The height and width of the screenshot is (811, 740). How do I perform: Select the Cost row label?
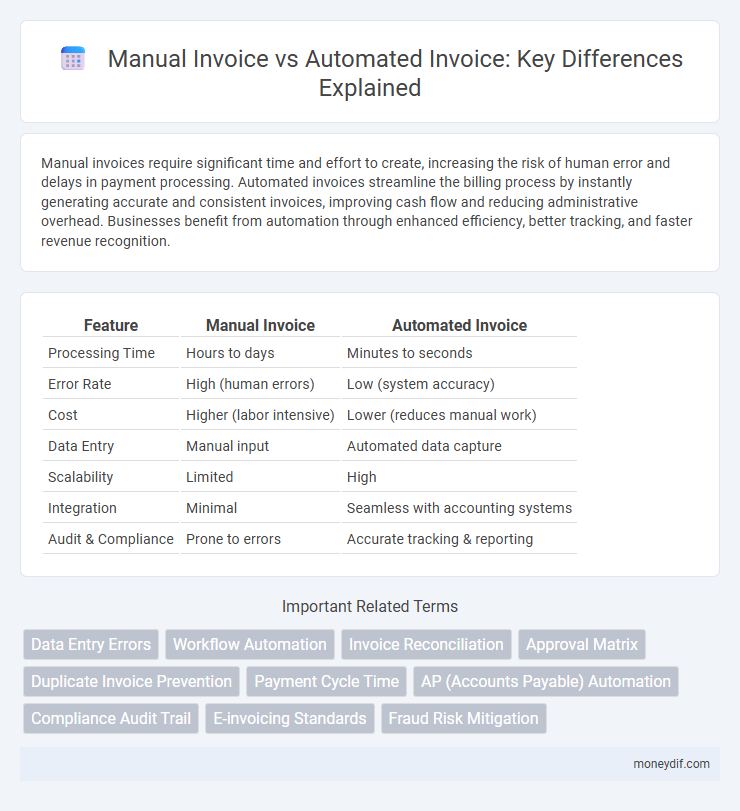[111, 415]
